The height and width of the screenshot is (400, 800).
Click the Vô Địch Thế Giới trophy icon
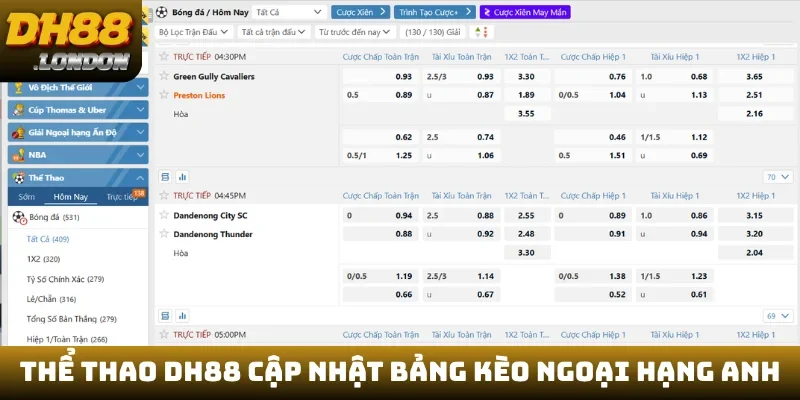[x=18, y=88]
